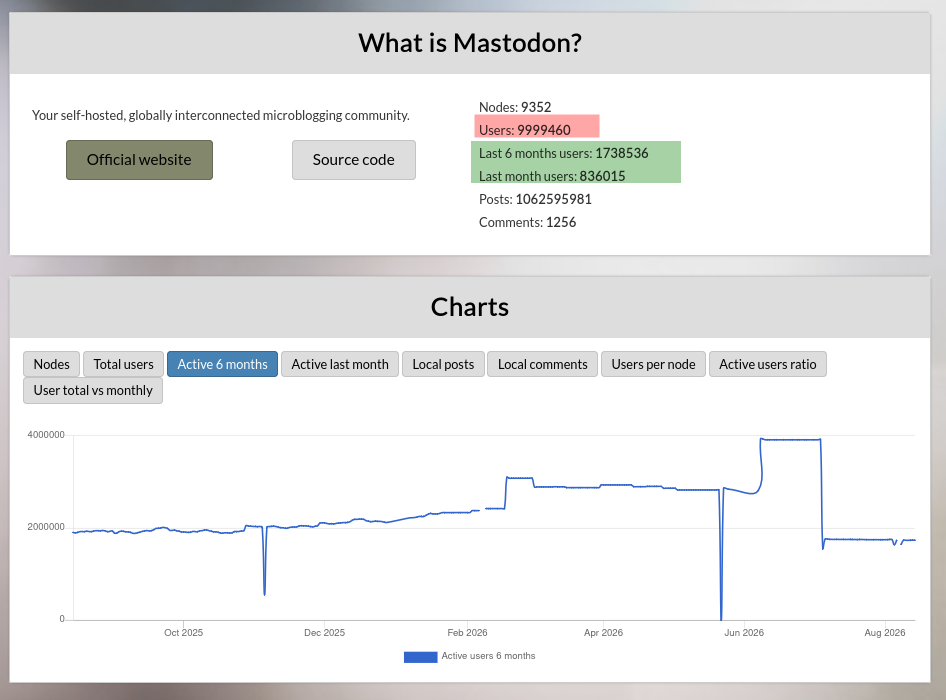
Task: Click the 'Comments: 1256' statistic
Action: coord(527,222)
